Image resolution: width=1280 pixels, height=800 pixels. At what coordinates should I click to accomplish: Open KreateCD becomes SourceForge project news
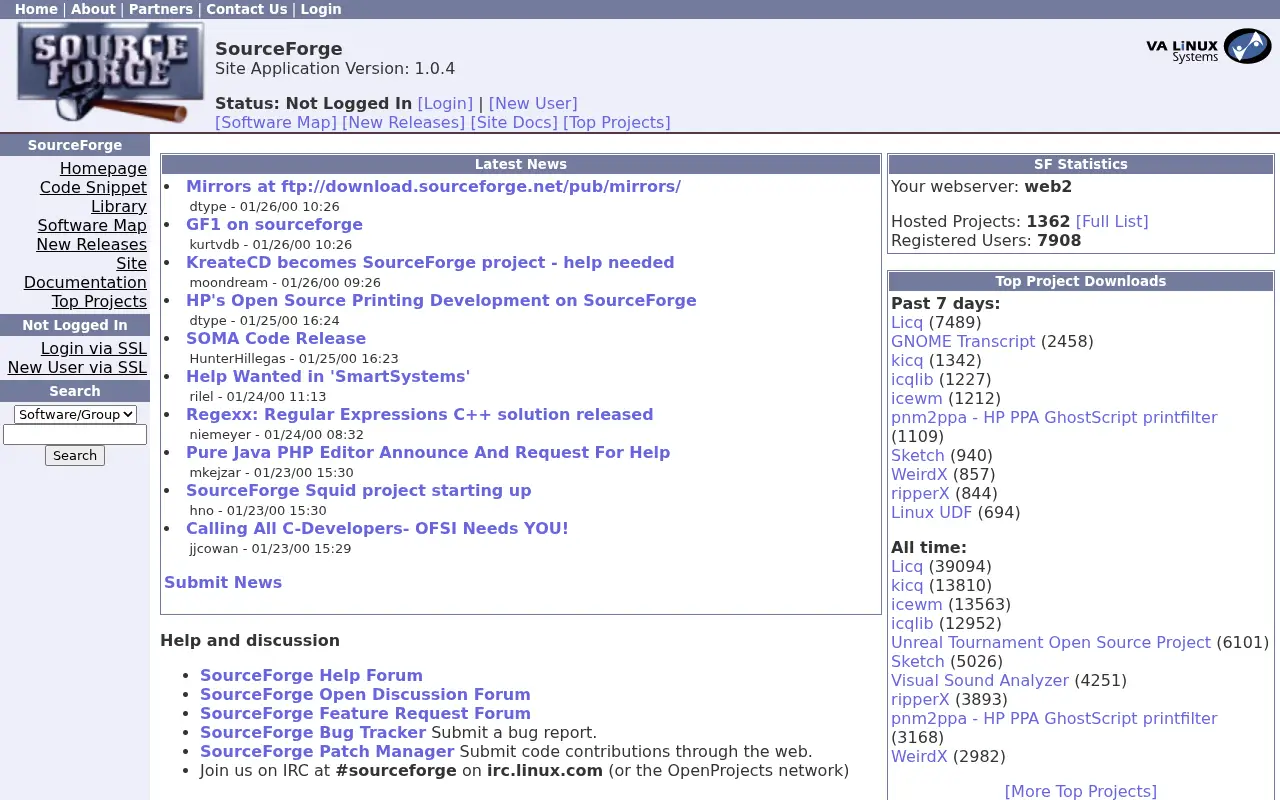click(x=430, y=262)
